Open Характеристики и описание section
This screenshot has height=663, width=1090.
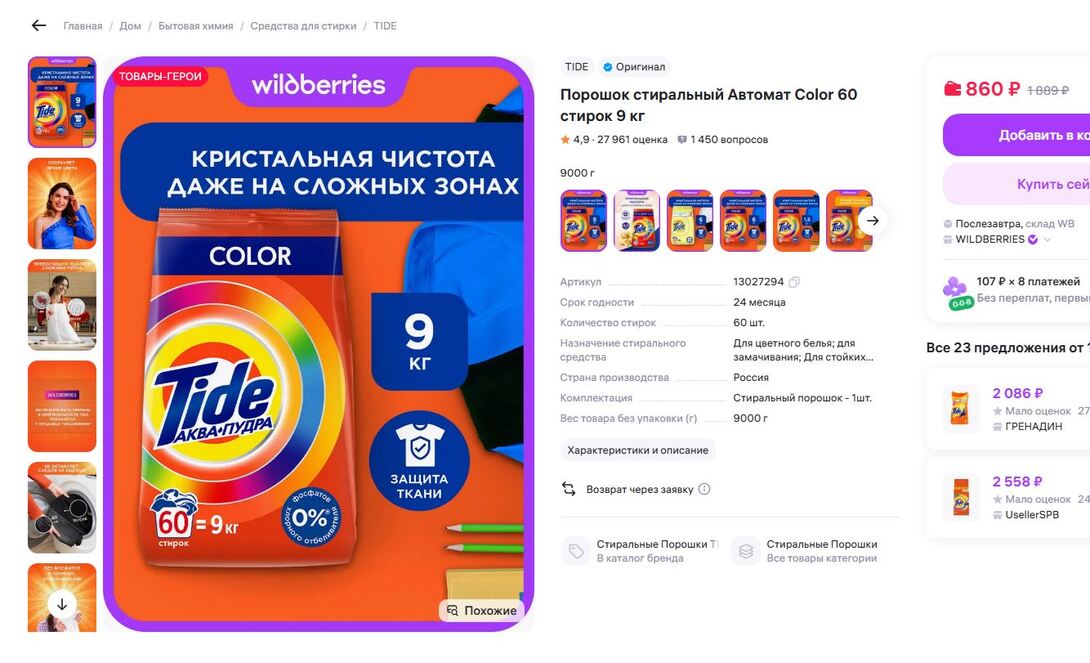(637, 450)
